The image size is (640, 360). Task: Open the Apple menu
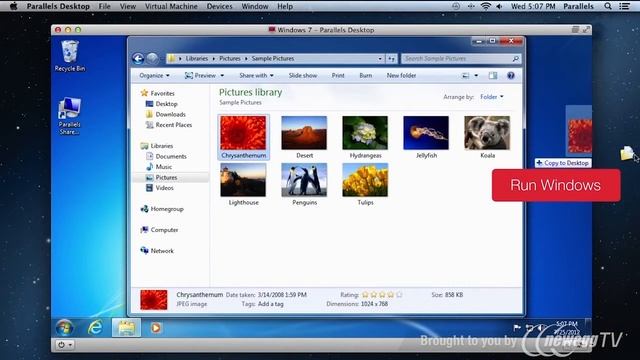pyautogui.click(x=13, y=6)
